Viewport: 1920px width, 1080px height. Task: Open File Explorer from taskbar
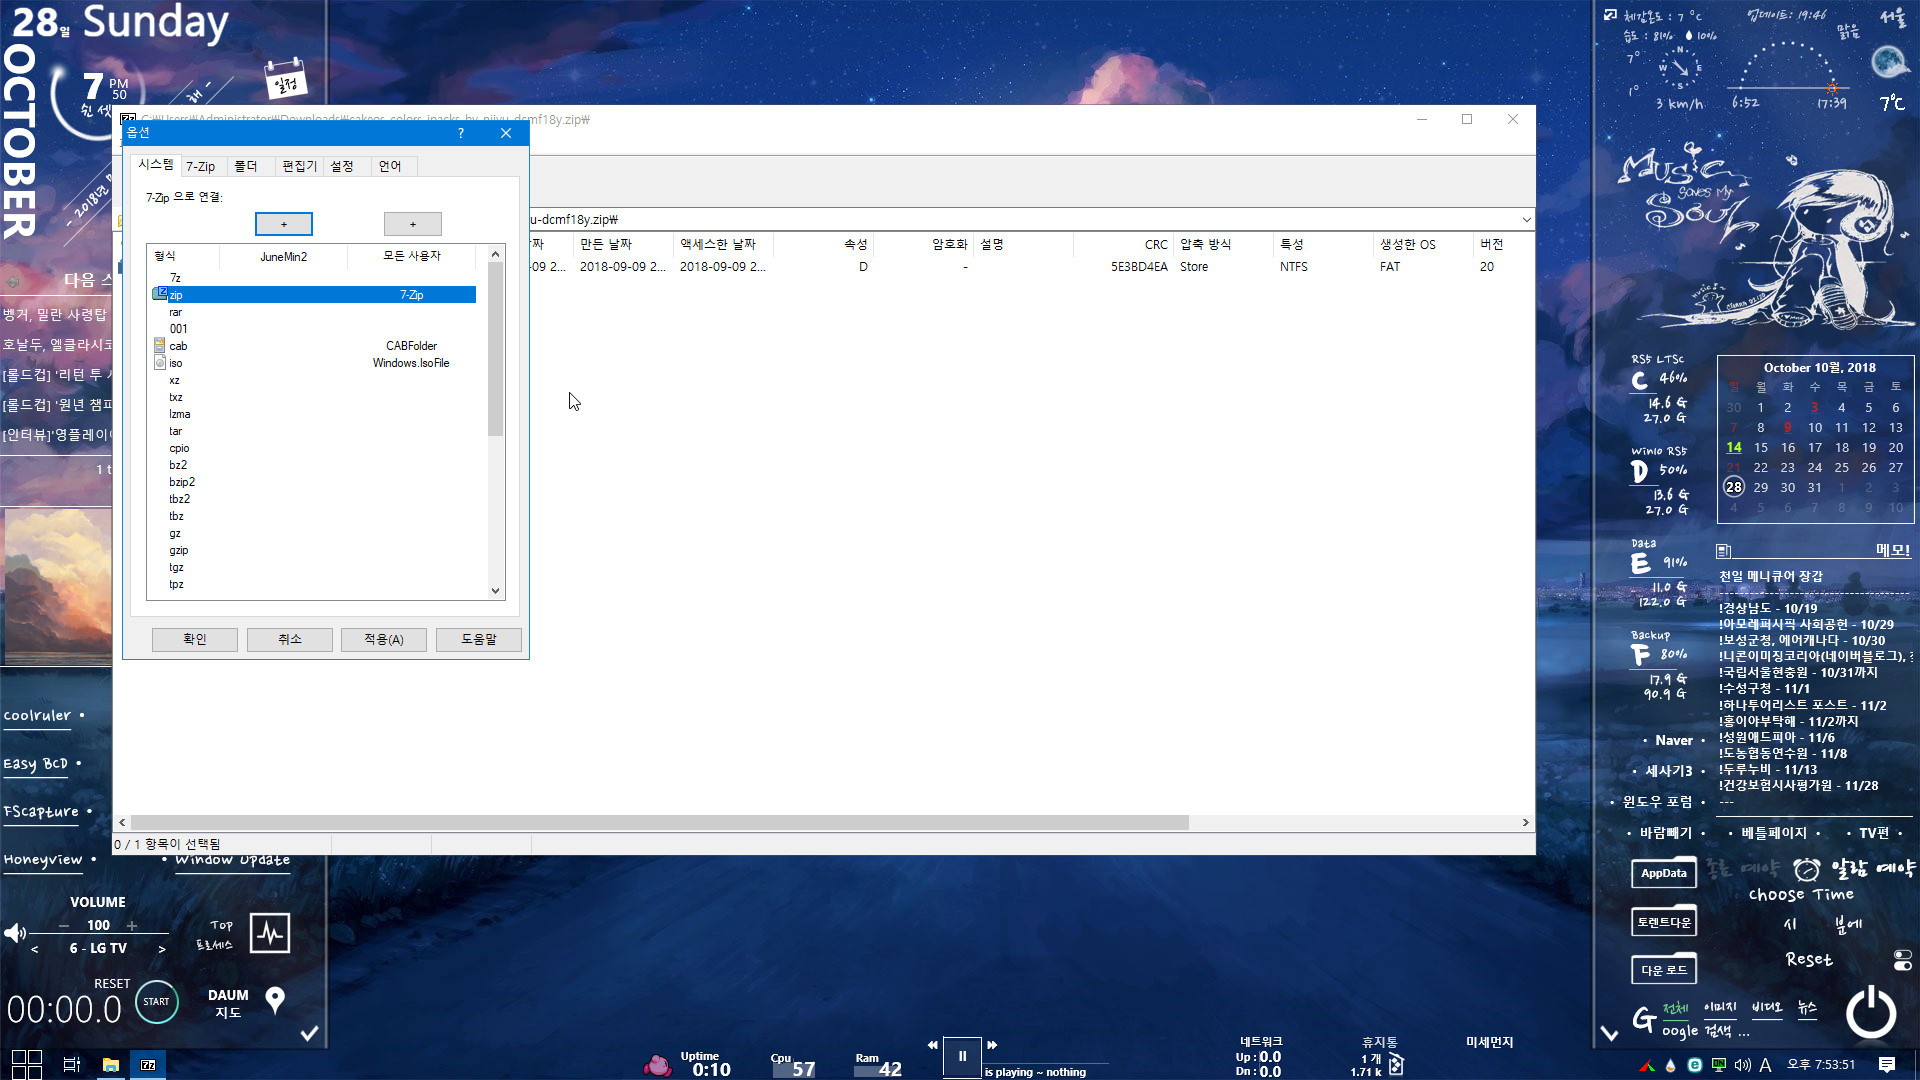click(x=111, y=1064)
